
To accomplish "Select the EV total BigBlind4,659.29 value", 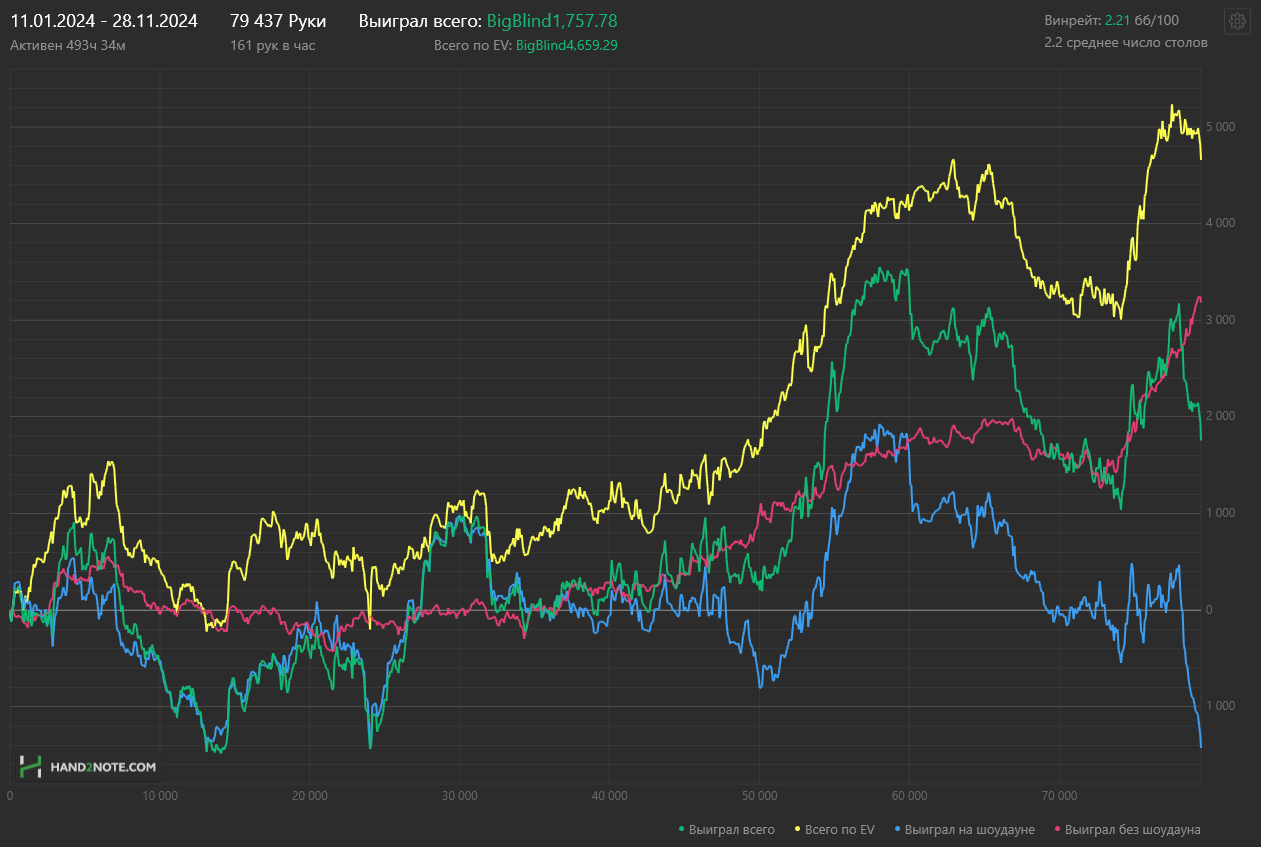I will pos(567,45).
